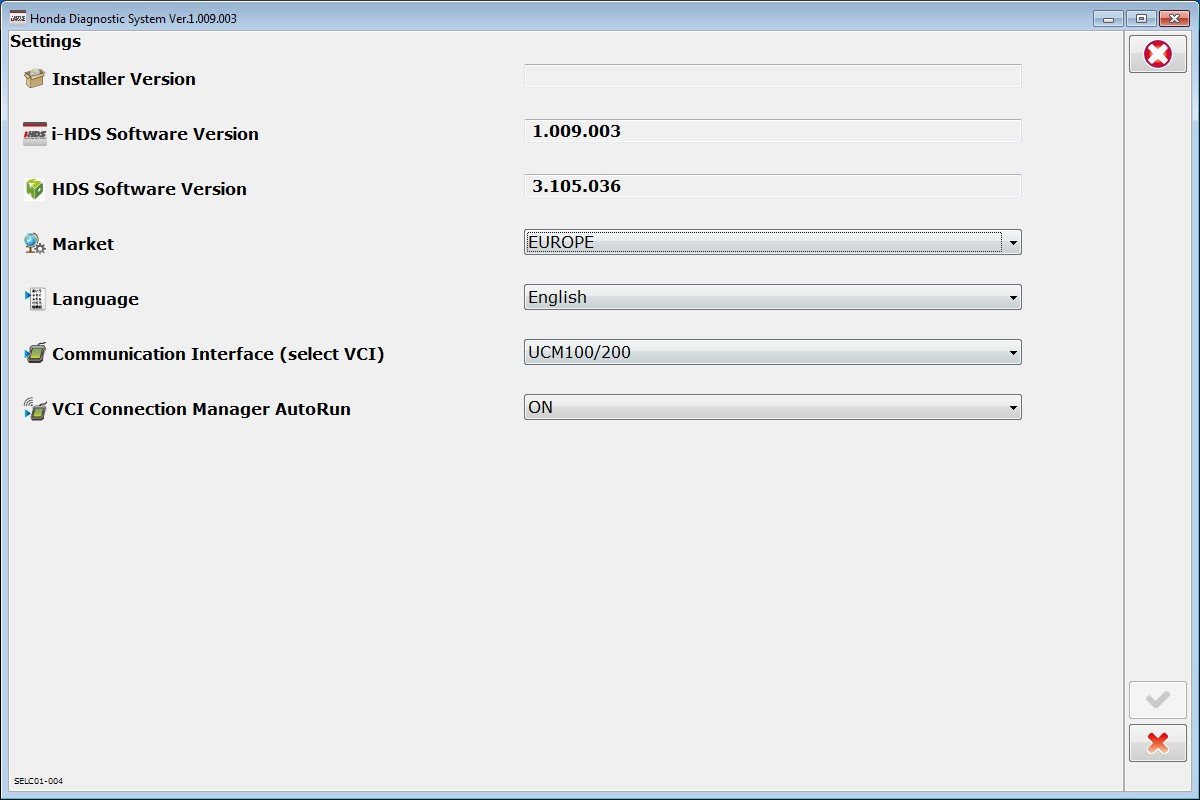Click the Honda Diagnostic System title bar icon
This screenshot has height=800, width=1200.
18,18
